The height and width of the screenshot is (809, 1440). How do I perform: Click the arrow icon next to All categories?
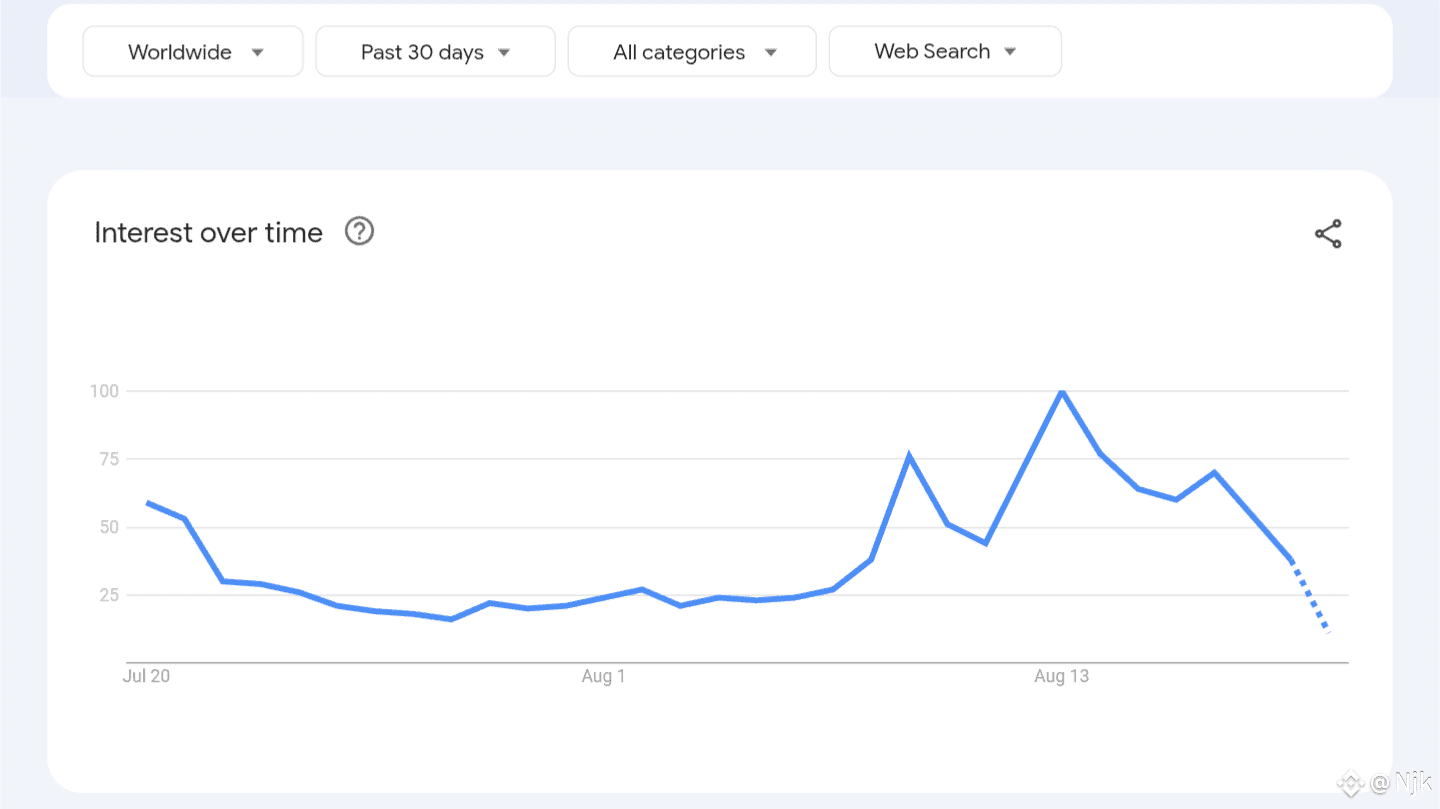click(x=770, y=52)
